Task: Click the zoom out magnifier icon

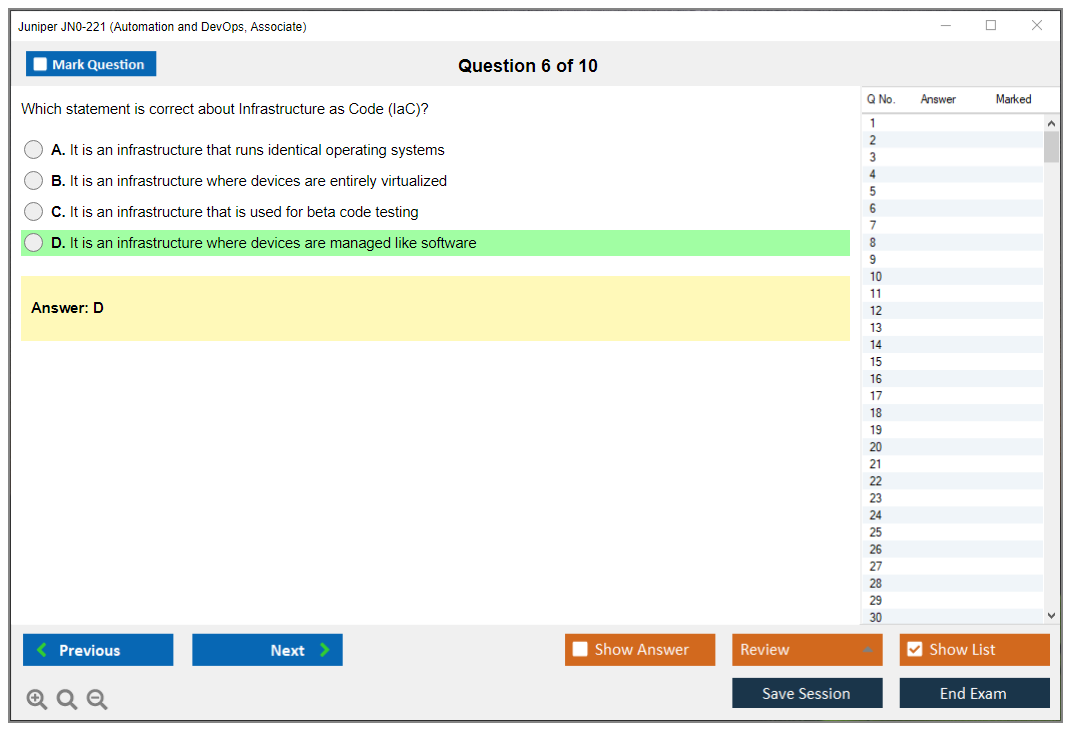Action: [x=97, y=700]
